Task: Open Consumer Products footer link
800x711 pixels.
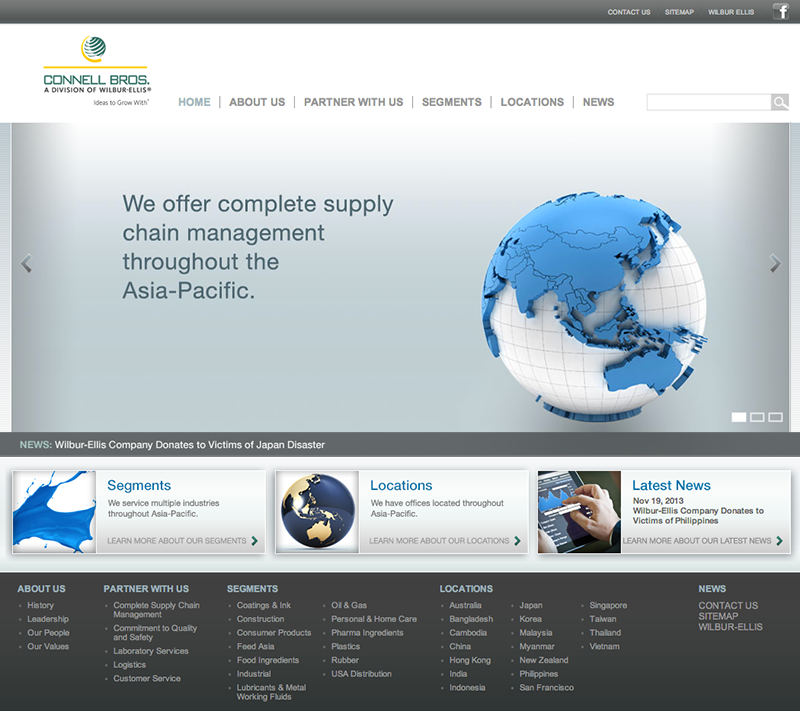Action: pyautogui.click(x=274, y=633)
